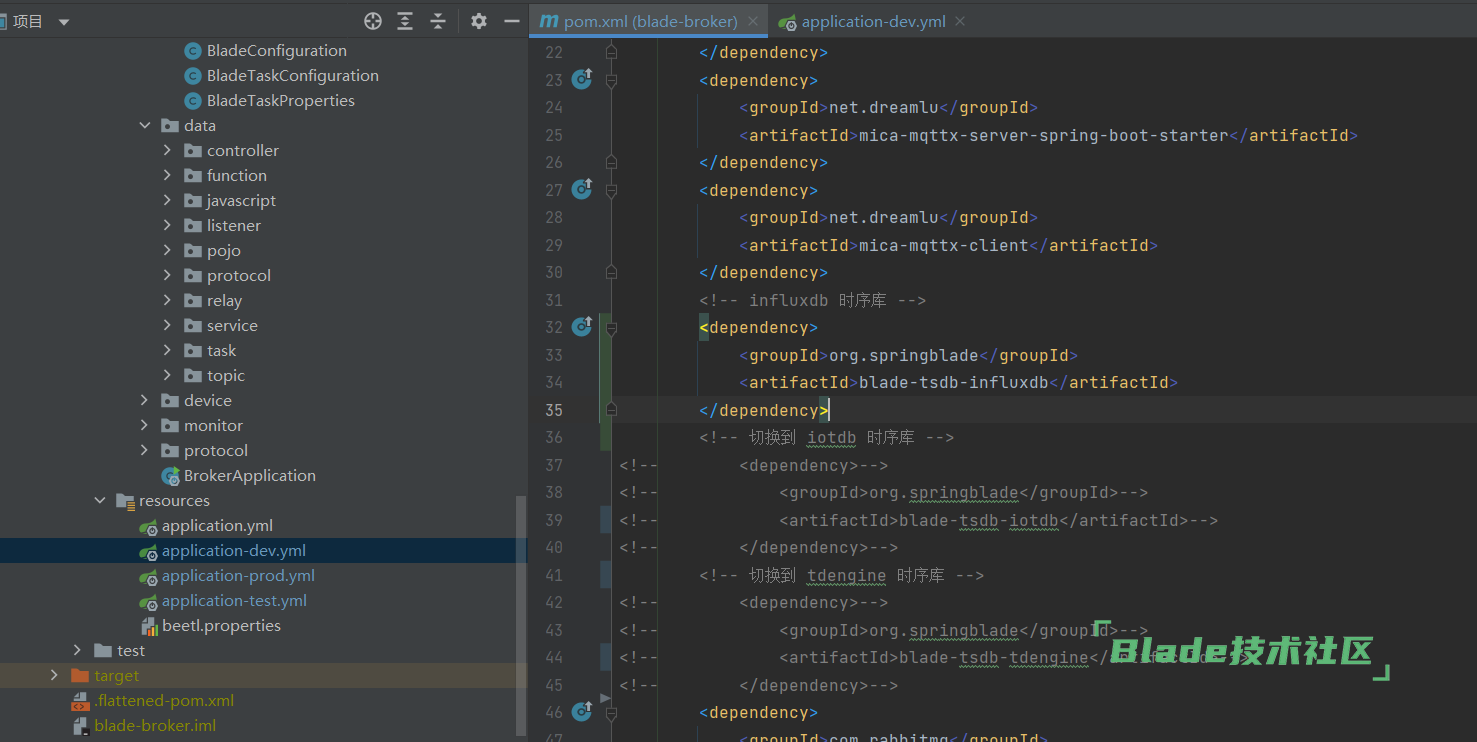This screenshot has height=742, width=1477.
Task: Click the Expand All icon in project panel
Action: click(x=405, y=21)
